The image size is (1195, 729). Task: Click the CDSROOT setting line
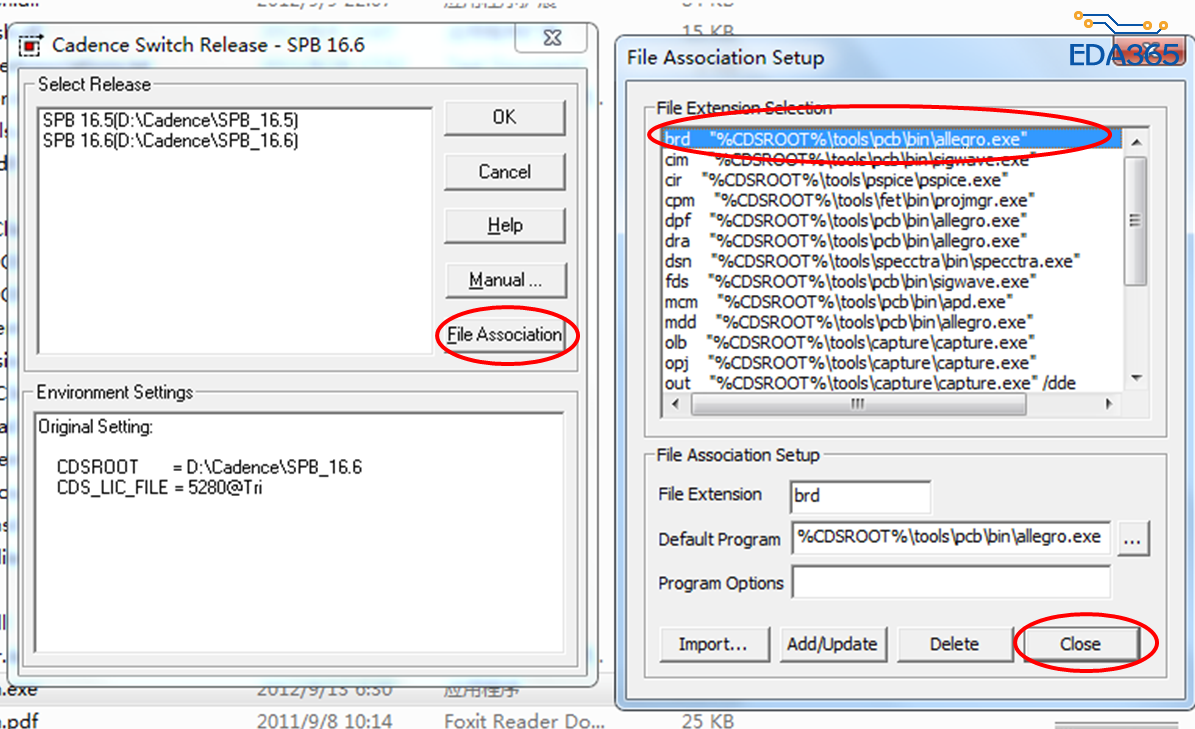point(210,467)
